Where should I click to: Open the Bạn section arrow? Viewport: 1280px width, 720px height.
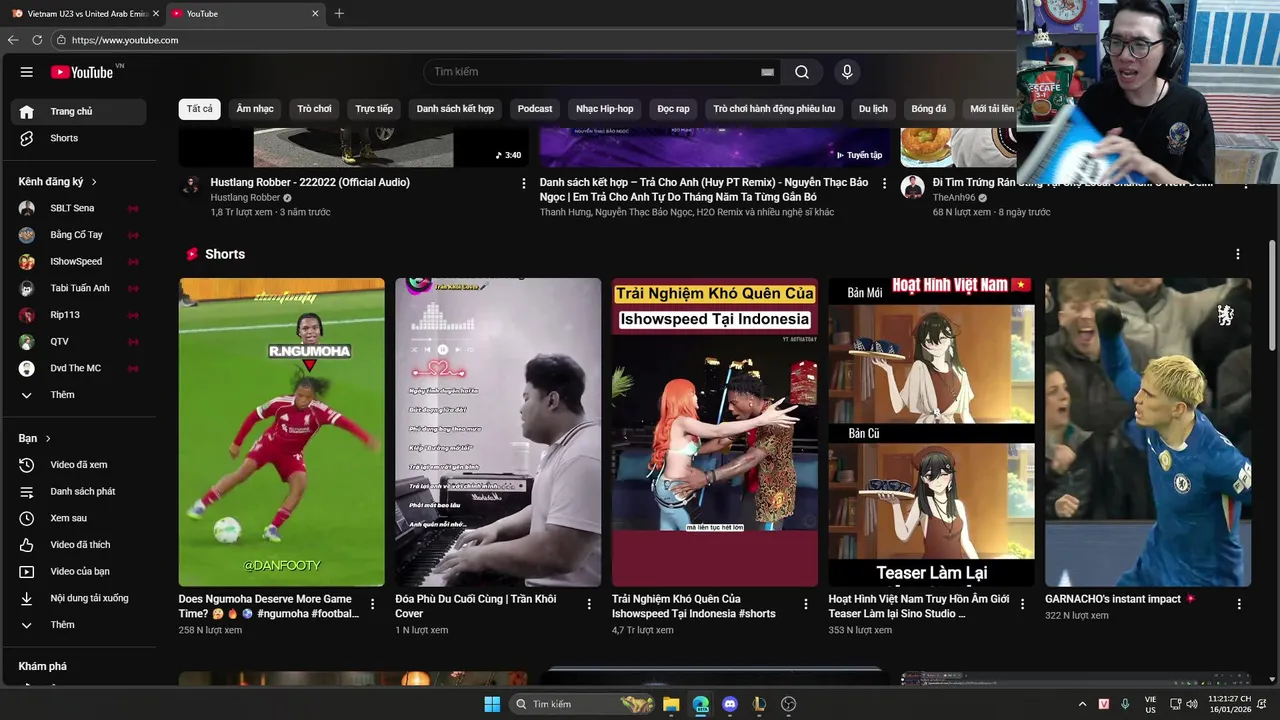(x=47, y=439)
